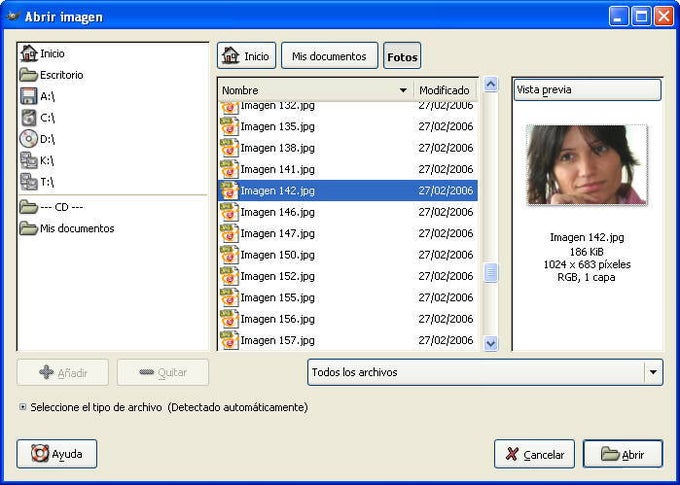
Task: Click the file list scrollbar handle
Action: click(x=490, y=272)
